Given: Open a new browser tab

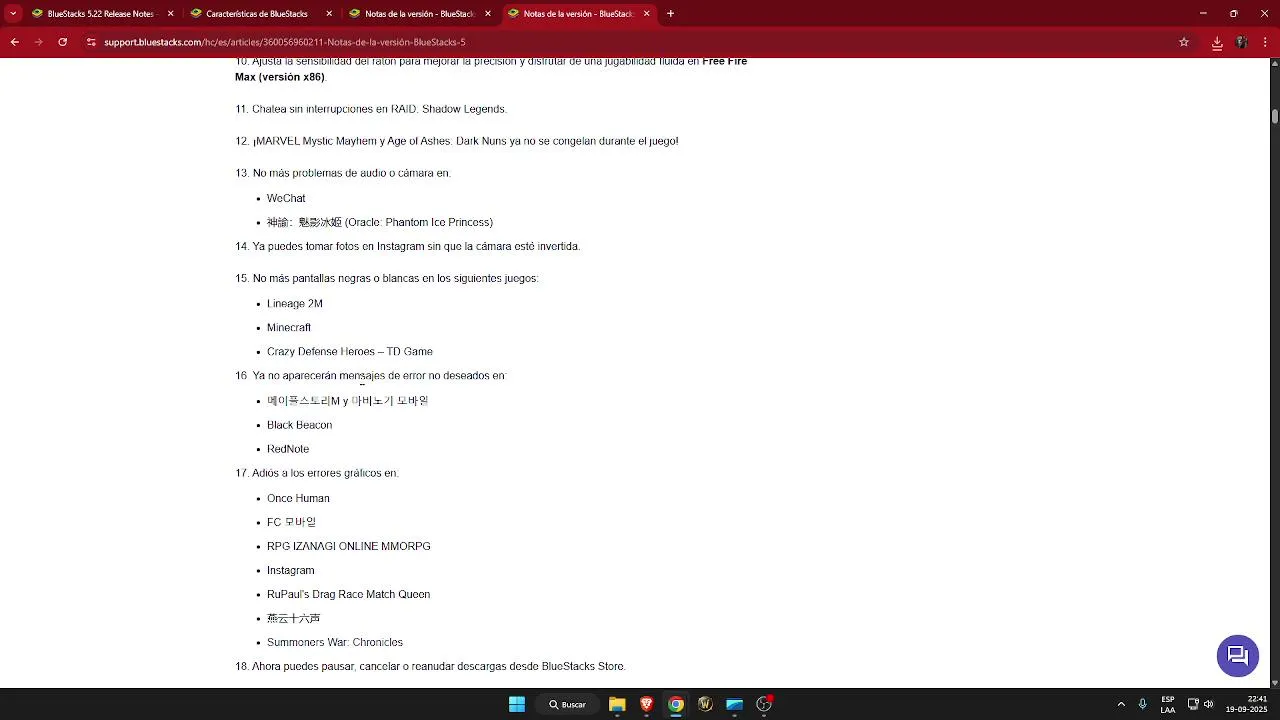Looking at the screenshot, I should 670,14.
